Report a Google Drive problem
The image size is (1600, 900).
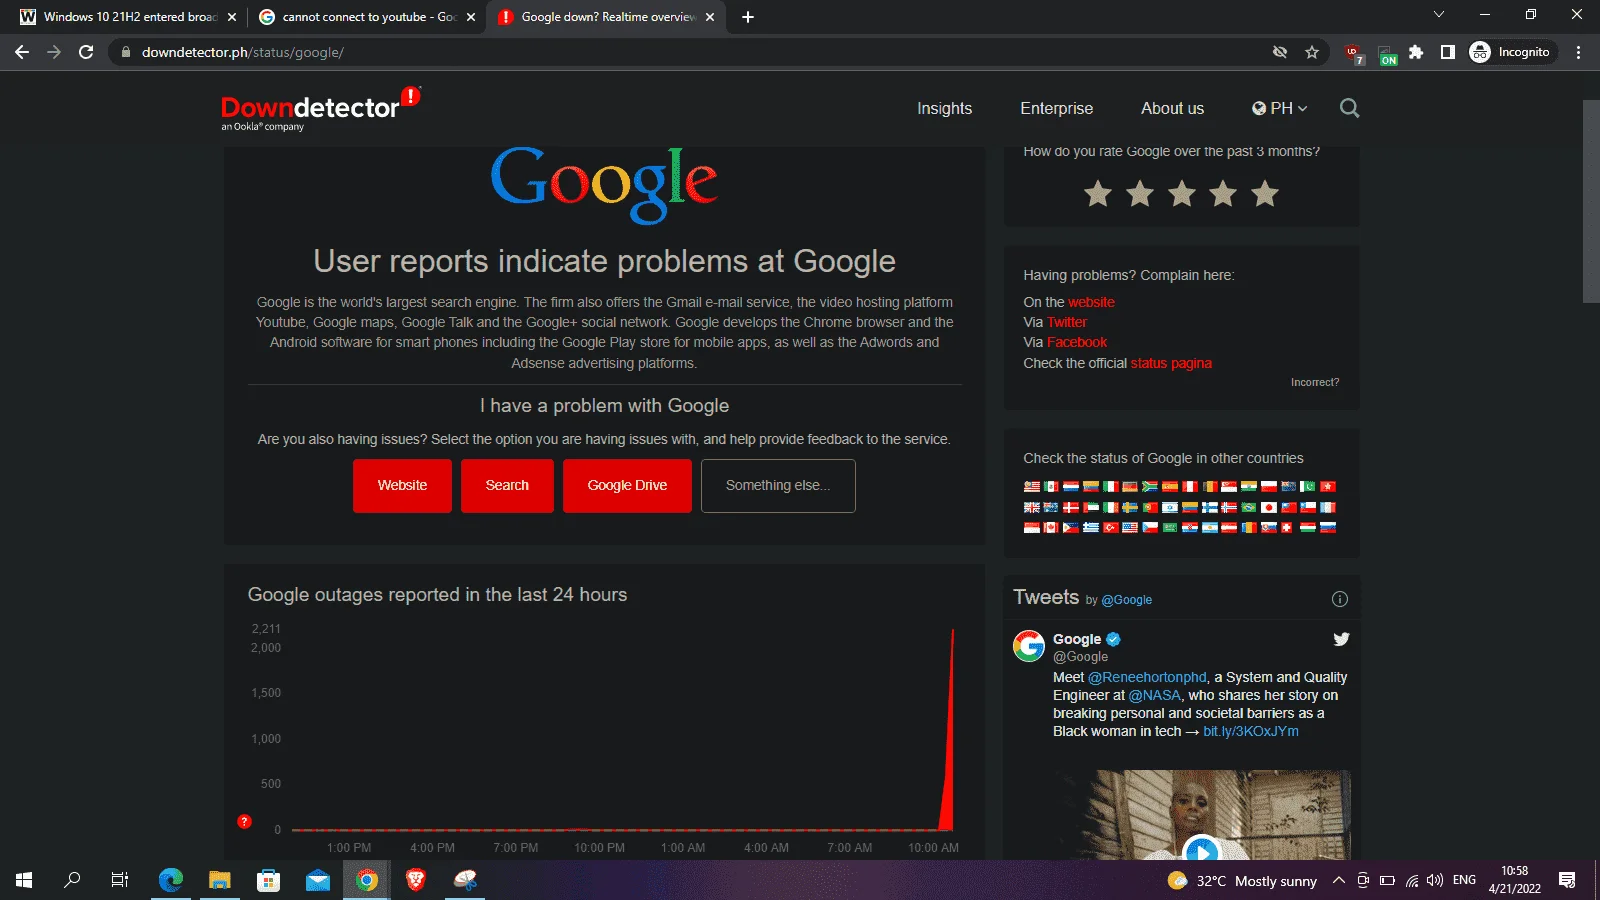pyautogui.click(x=627, y=486)
